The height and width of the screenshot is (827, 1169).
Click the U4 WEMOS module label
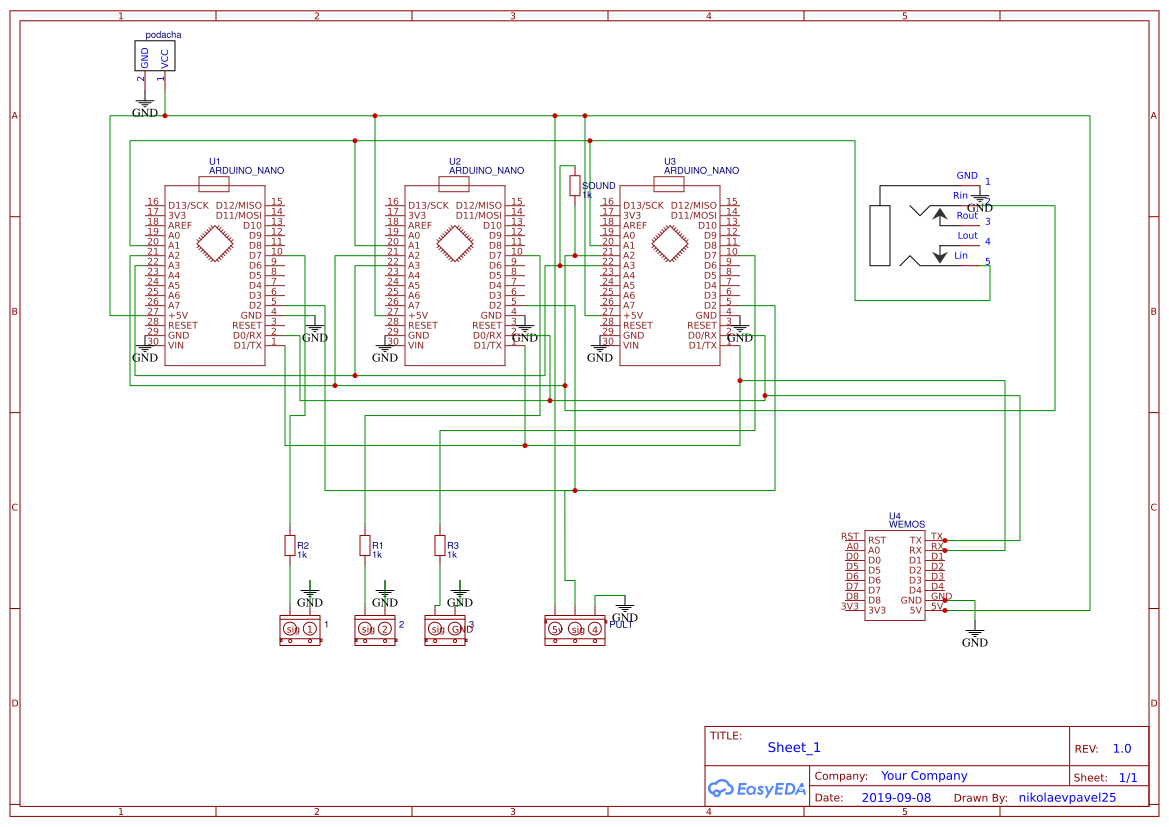pyautogui.click(x=907, y=521)
